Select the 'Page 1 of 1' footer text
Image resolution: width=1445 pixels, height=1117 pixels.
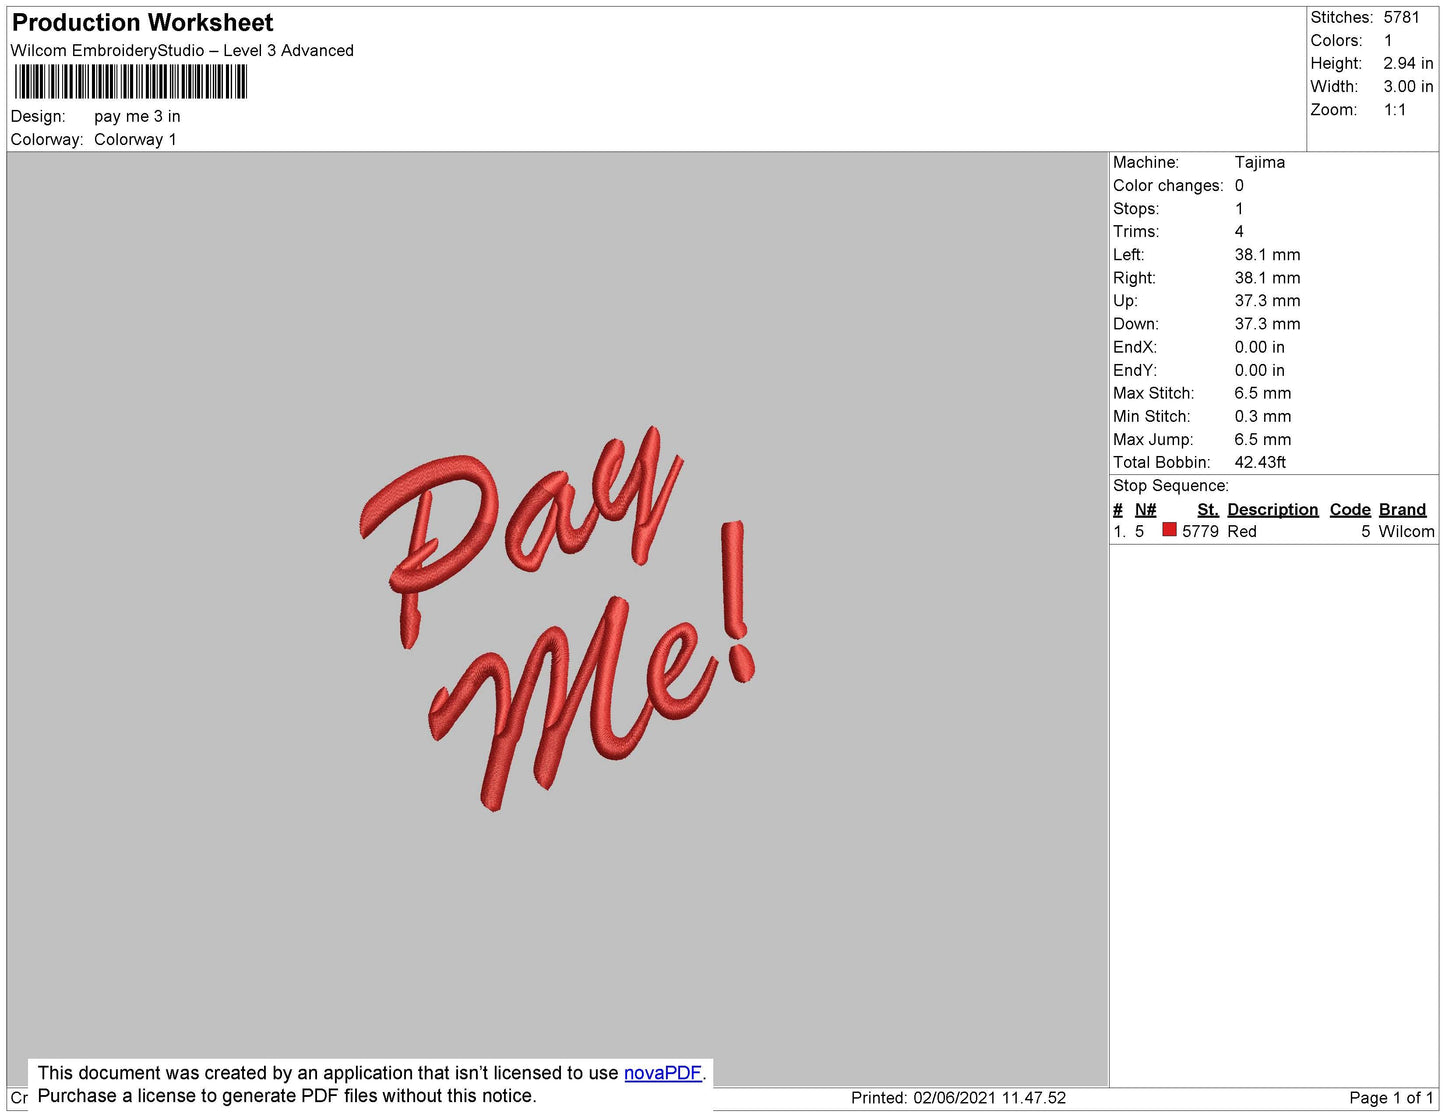click(x=1391, y=1098)
